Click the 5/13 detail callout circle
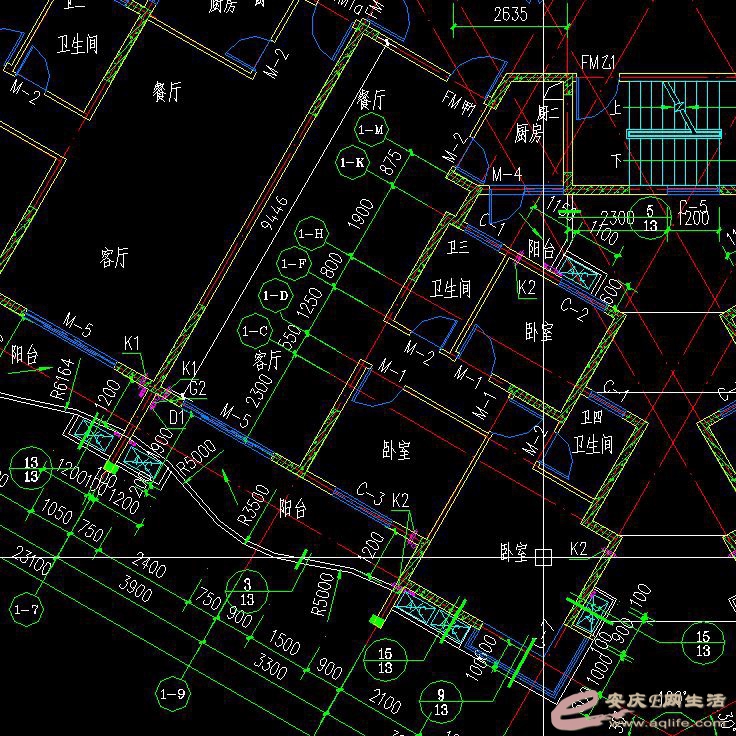This screenshot has height=736, width=736. click(651, 218)
